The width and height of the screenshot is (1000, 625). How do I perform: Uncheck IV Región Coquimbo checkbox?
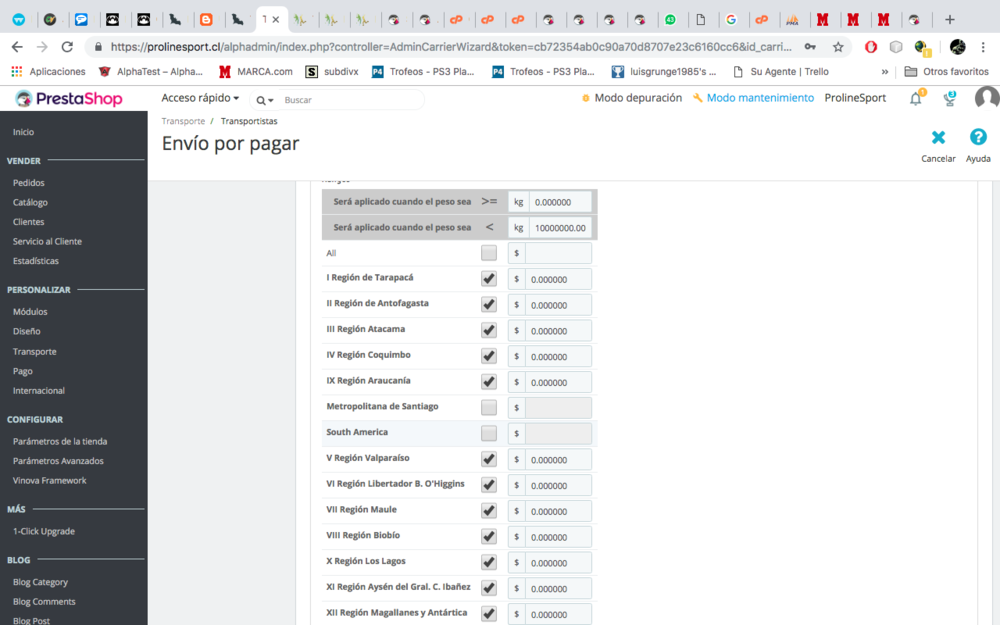[489, 356]
